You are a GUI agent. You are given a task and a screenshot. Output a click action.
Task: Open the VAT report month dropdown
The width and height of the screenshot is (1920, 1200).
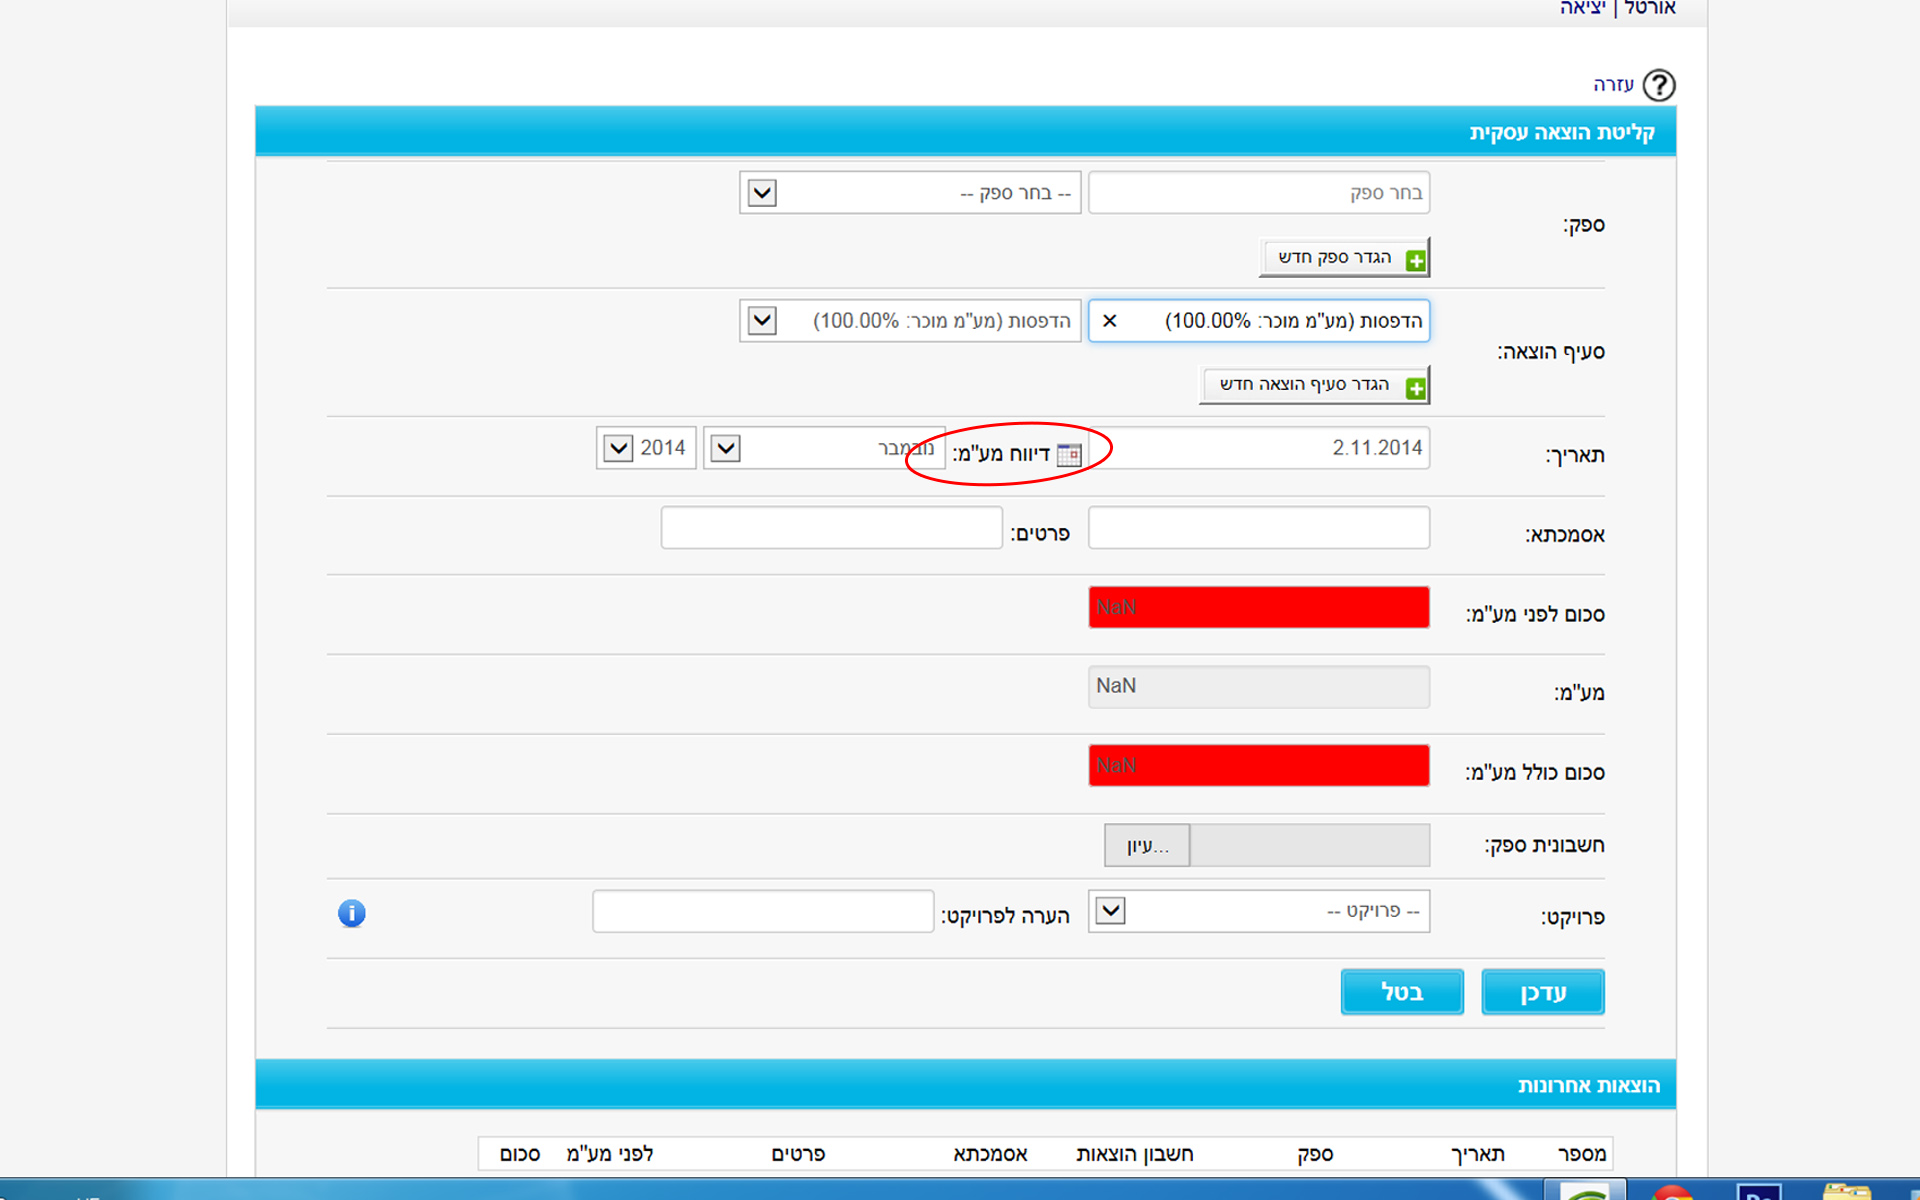[x=726, y=448]
